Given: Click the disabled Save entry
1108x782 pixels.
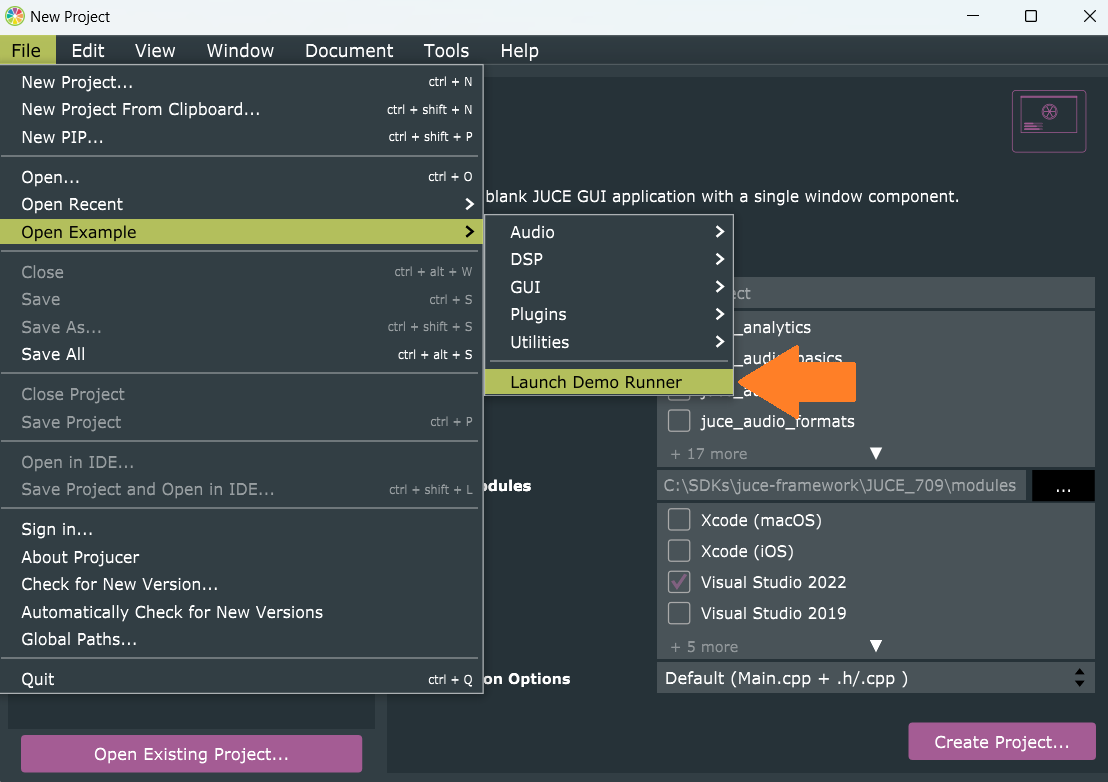Looking at the screenshot, I should [241, 300].
